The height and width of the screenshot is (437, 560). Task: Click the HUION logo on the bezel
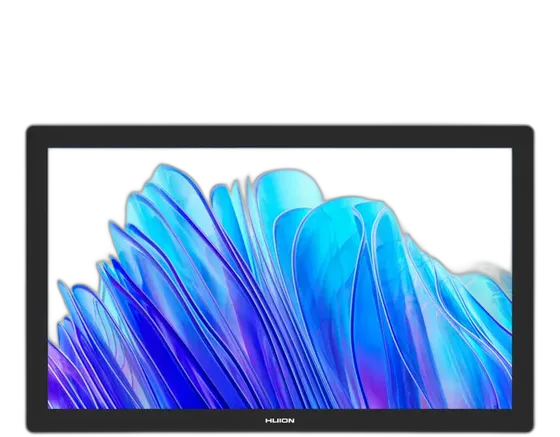click(x=280, y=421)
